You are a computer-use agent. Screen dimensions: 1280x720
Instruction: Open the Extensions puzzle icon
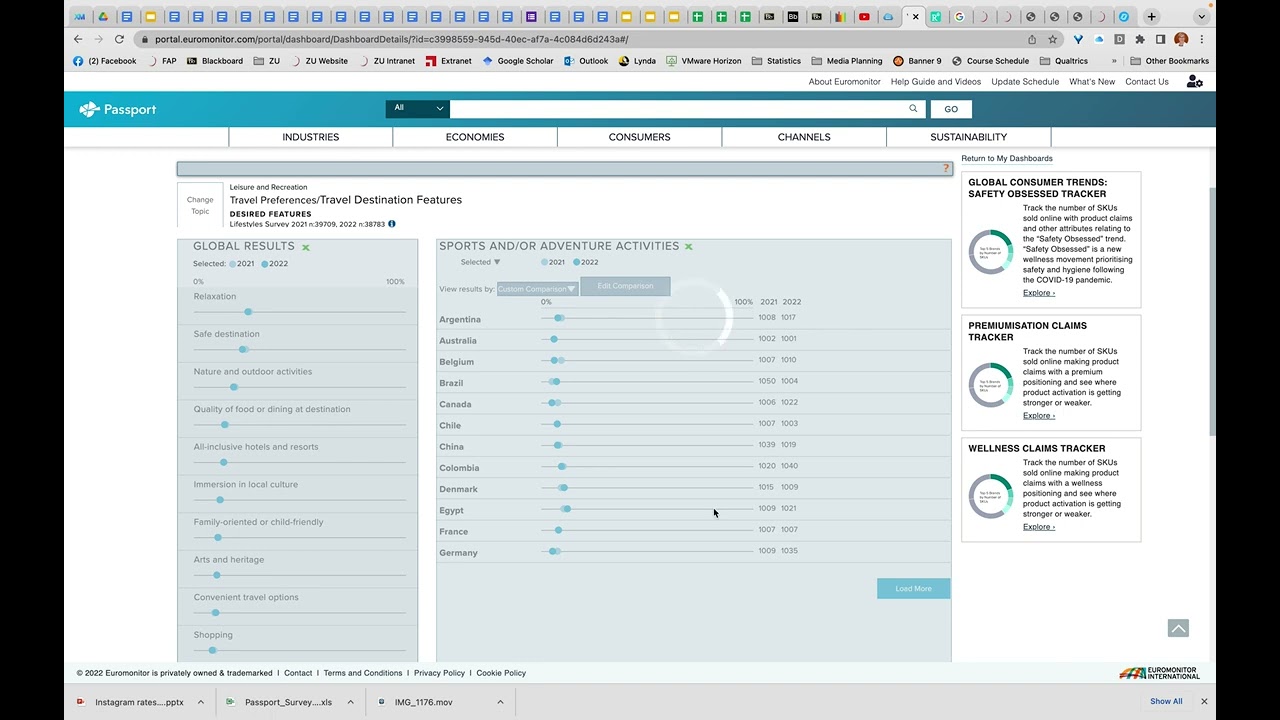pyautogui.click(x=1140, y=39)
